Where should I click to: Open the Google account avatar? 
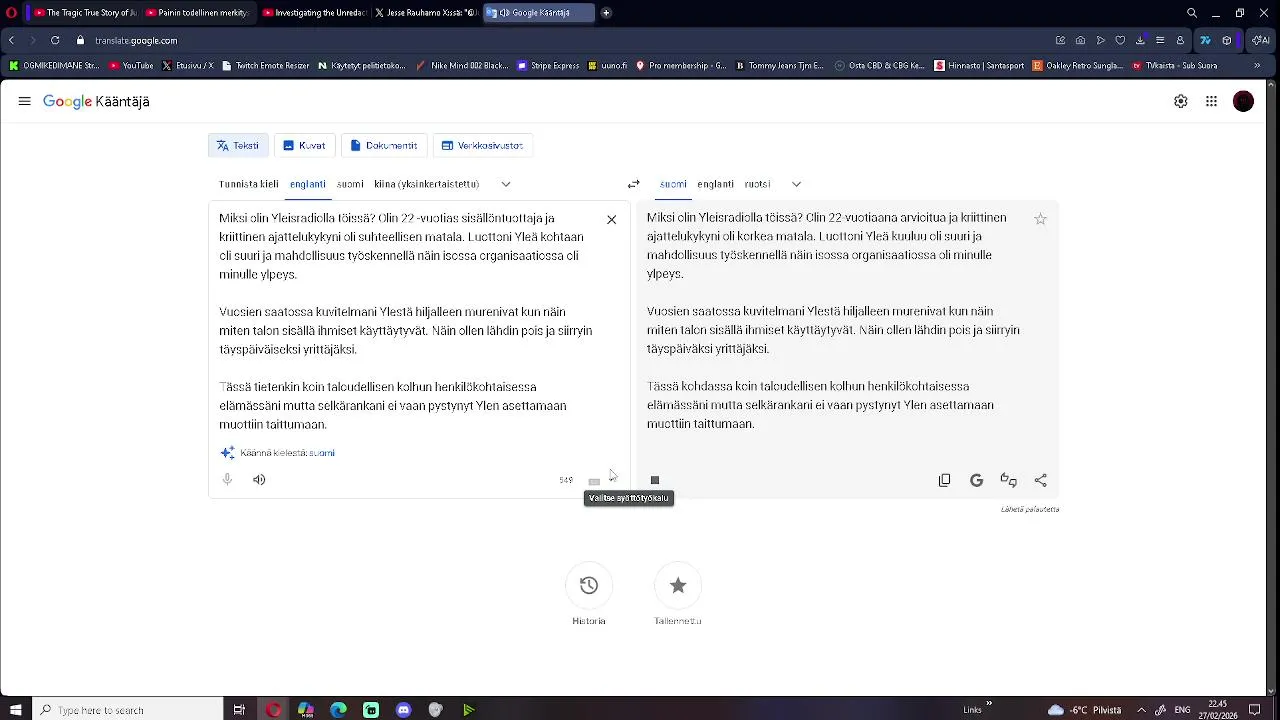point(1243,101)
